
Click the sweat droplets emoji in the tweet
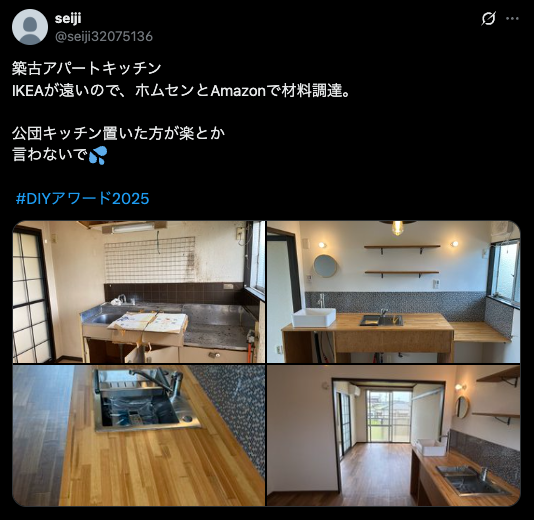tap(98, 155)
